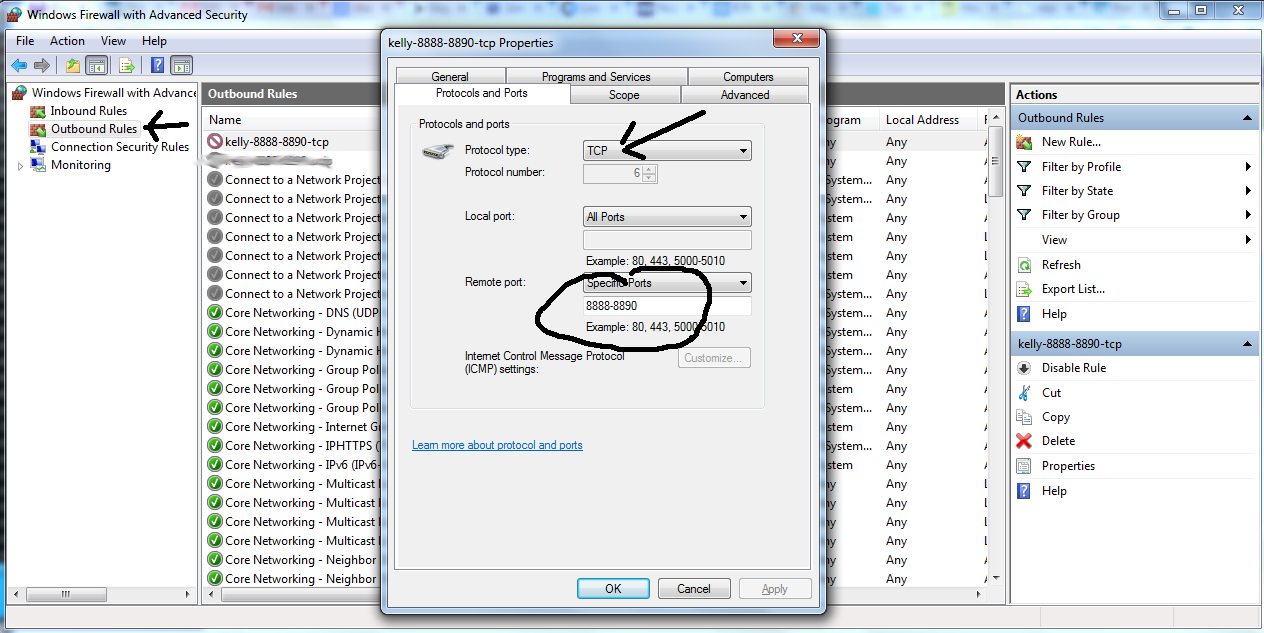Switch to the General tab
Screen dimensions: 1264x633
pyautogui.click(x=450, y=77)
